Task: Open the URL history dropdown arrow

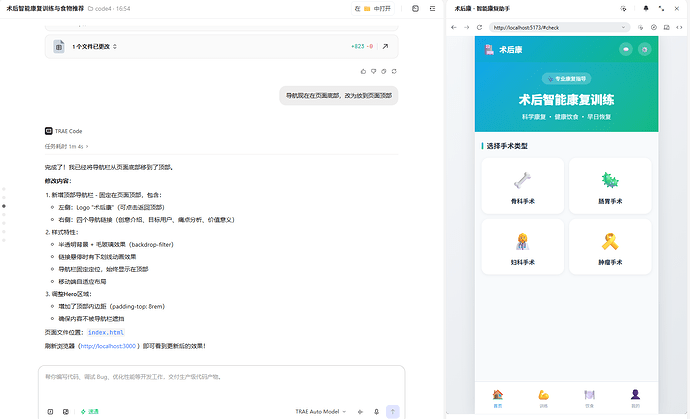Action: coord(623,27)
